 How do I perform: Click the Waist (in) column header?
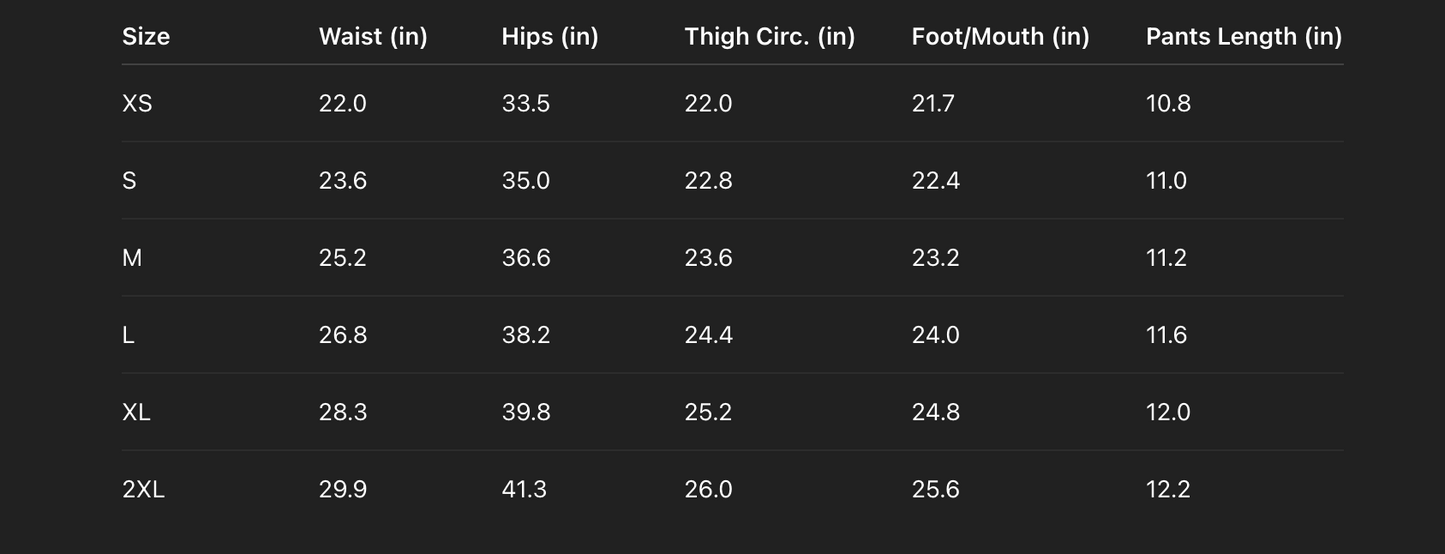click(373, 37)
